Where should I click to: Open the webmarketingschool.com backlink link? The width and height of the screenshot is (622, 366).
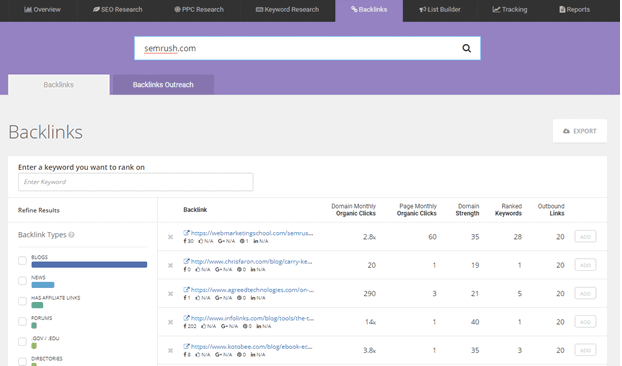248,233
